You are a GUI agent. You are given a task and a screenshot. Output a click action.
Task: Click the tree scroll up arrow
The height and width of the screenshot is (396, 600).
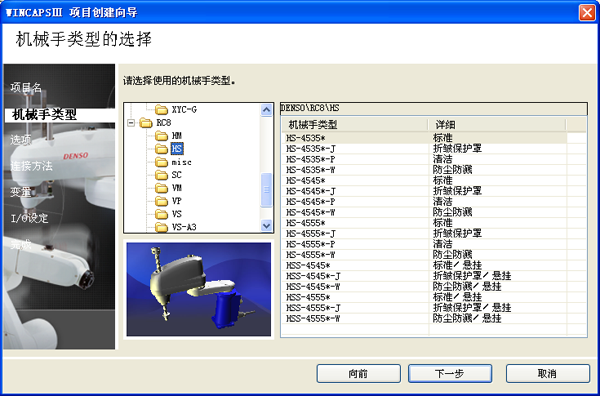[x=266, y=110]
